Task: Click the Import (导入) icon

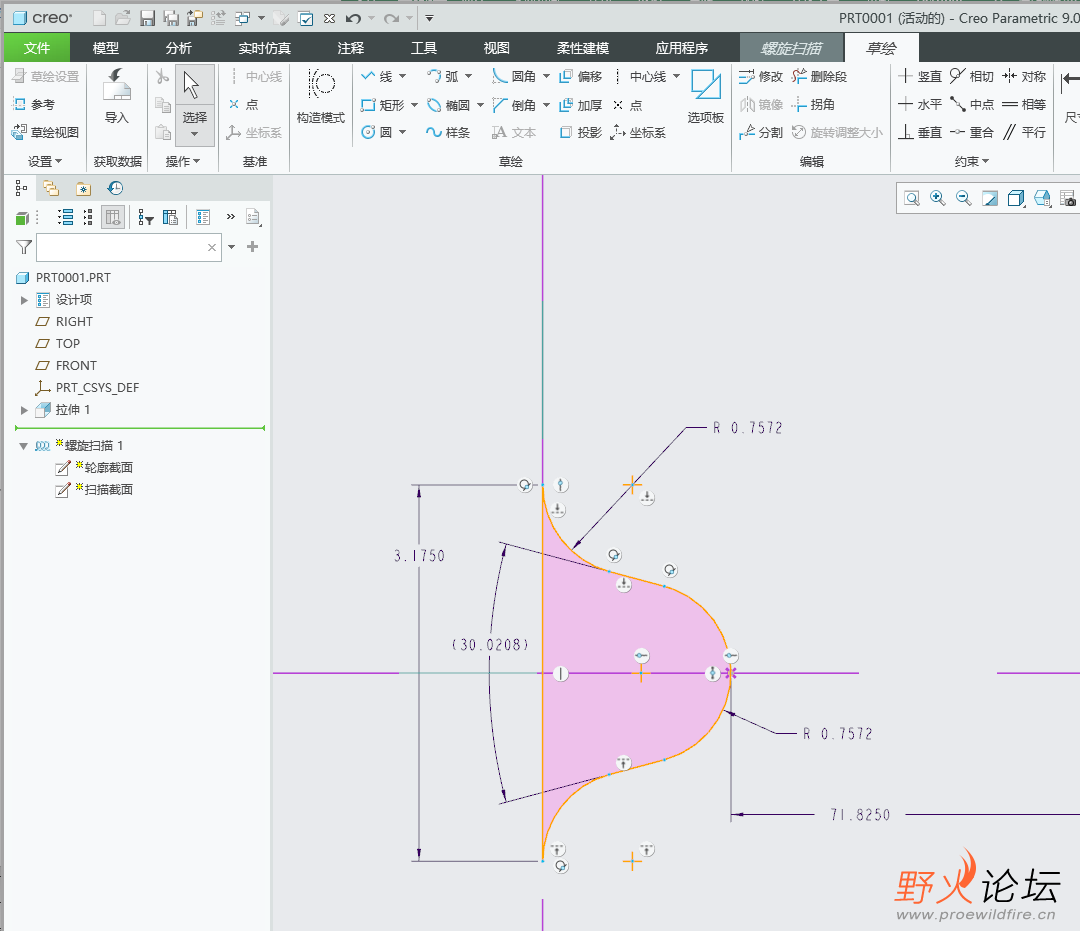Action: [116, 96]
